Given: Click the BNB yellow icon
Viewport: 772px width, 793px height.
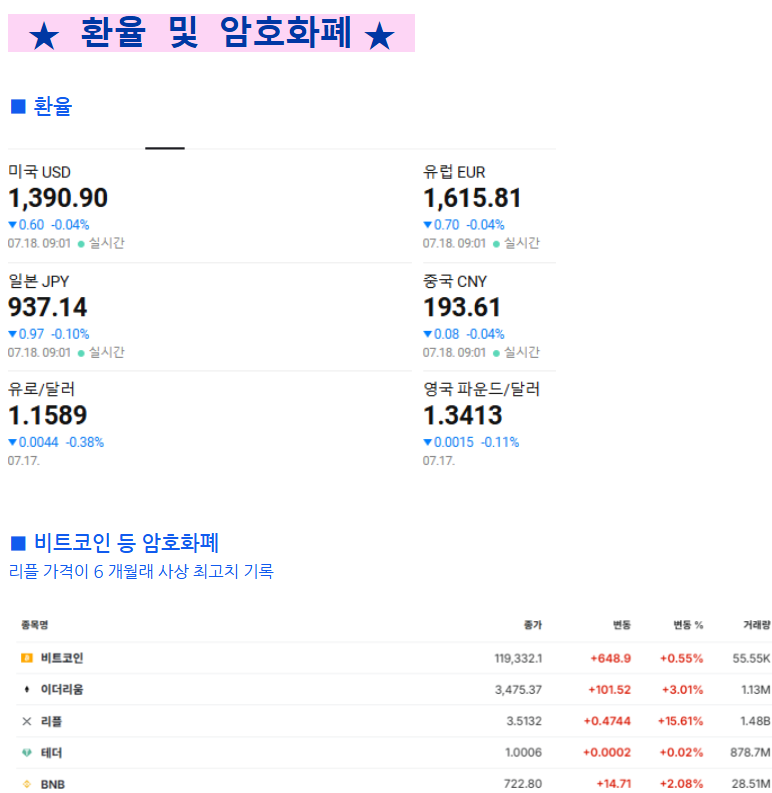Looking at the screenshot, I should click(x=27, y=784).
